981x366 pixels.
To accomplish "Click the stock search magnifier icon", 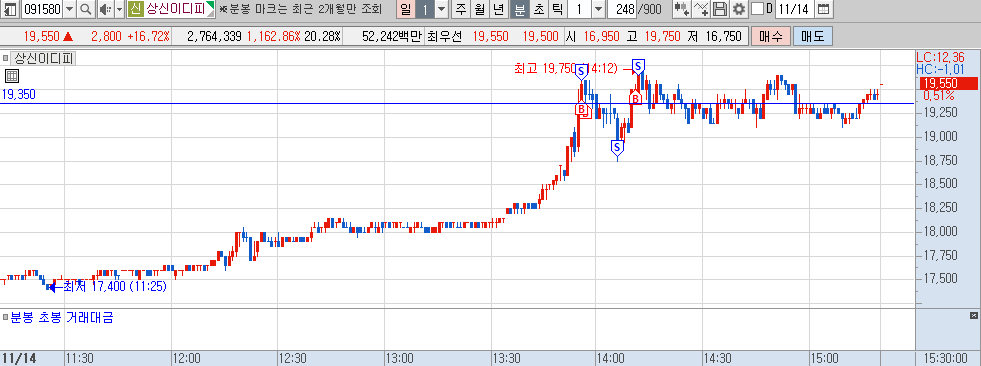I will pos(86,9).
